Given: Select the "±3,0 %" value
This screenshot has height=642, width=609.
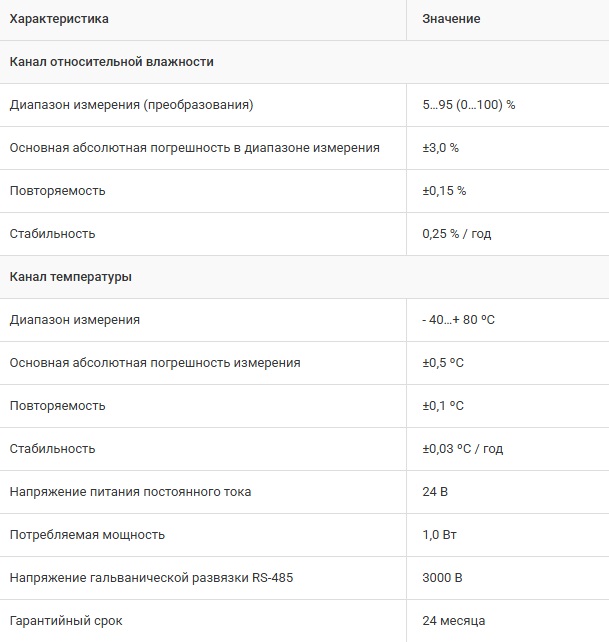Looking at the screenshot, I should (x=440, y=148).
